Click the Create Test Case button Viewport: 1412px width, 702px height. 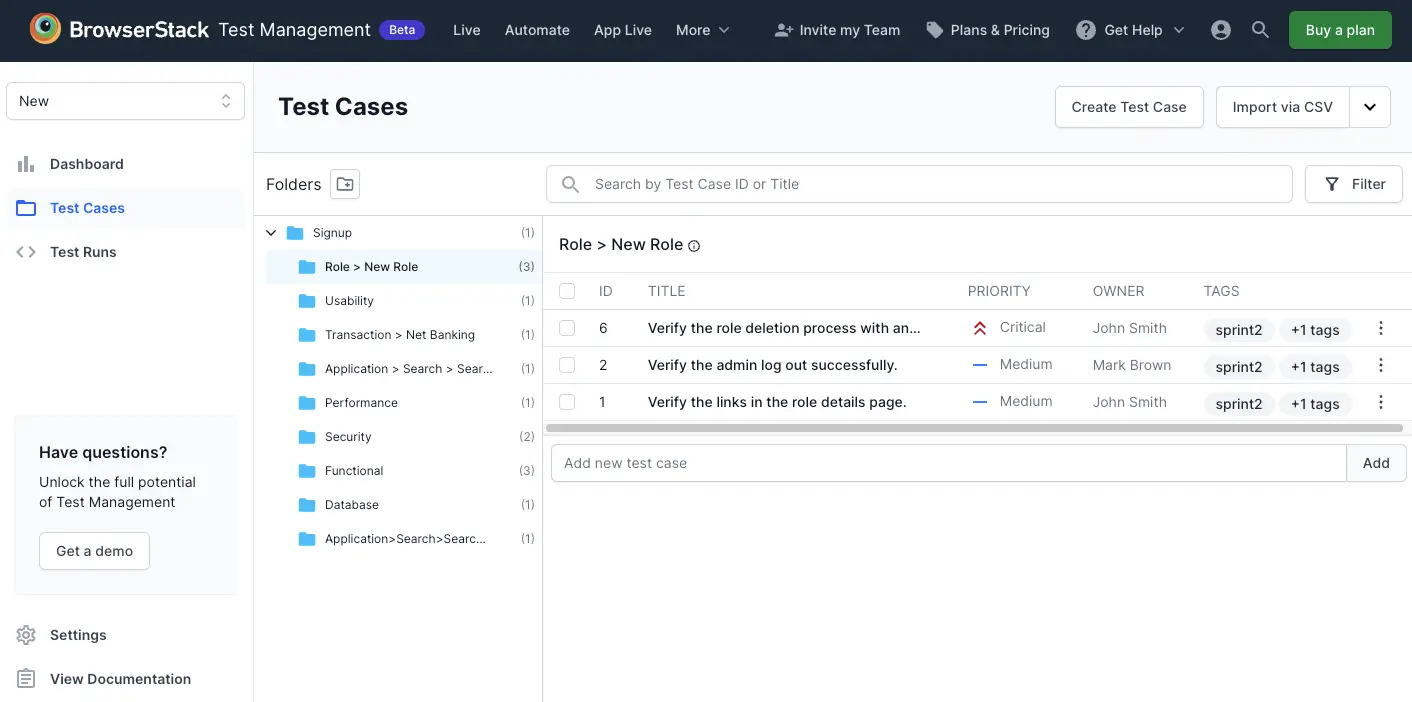1128,107
